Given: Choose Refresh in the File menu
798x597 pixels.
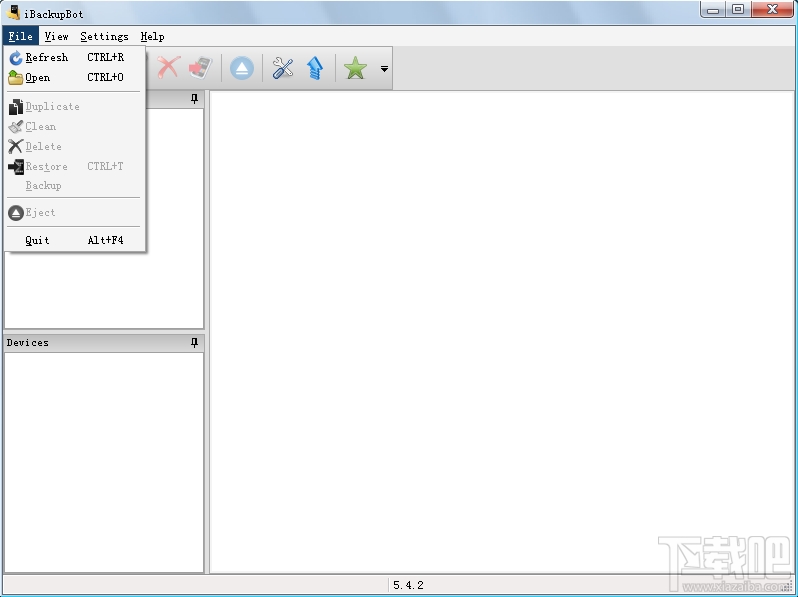Looking at the screenshot, I should tap(74, 58).
